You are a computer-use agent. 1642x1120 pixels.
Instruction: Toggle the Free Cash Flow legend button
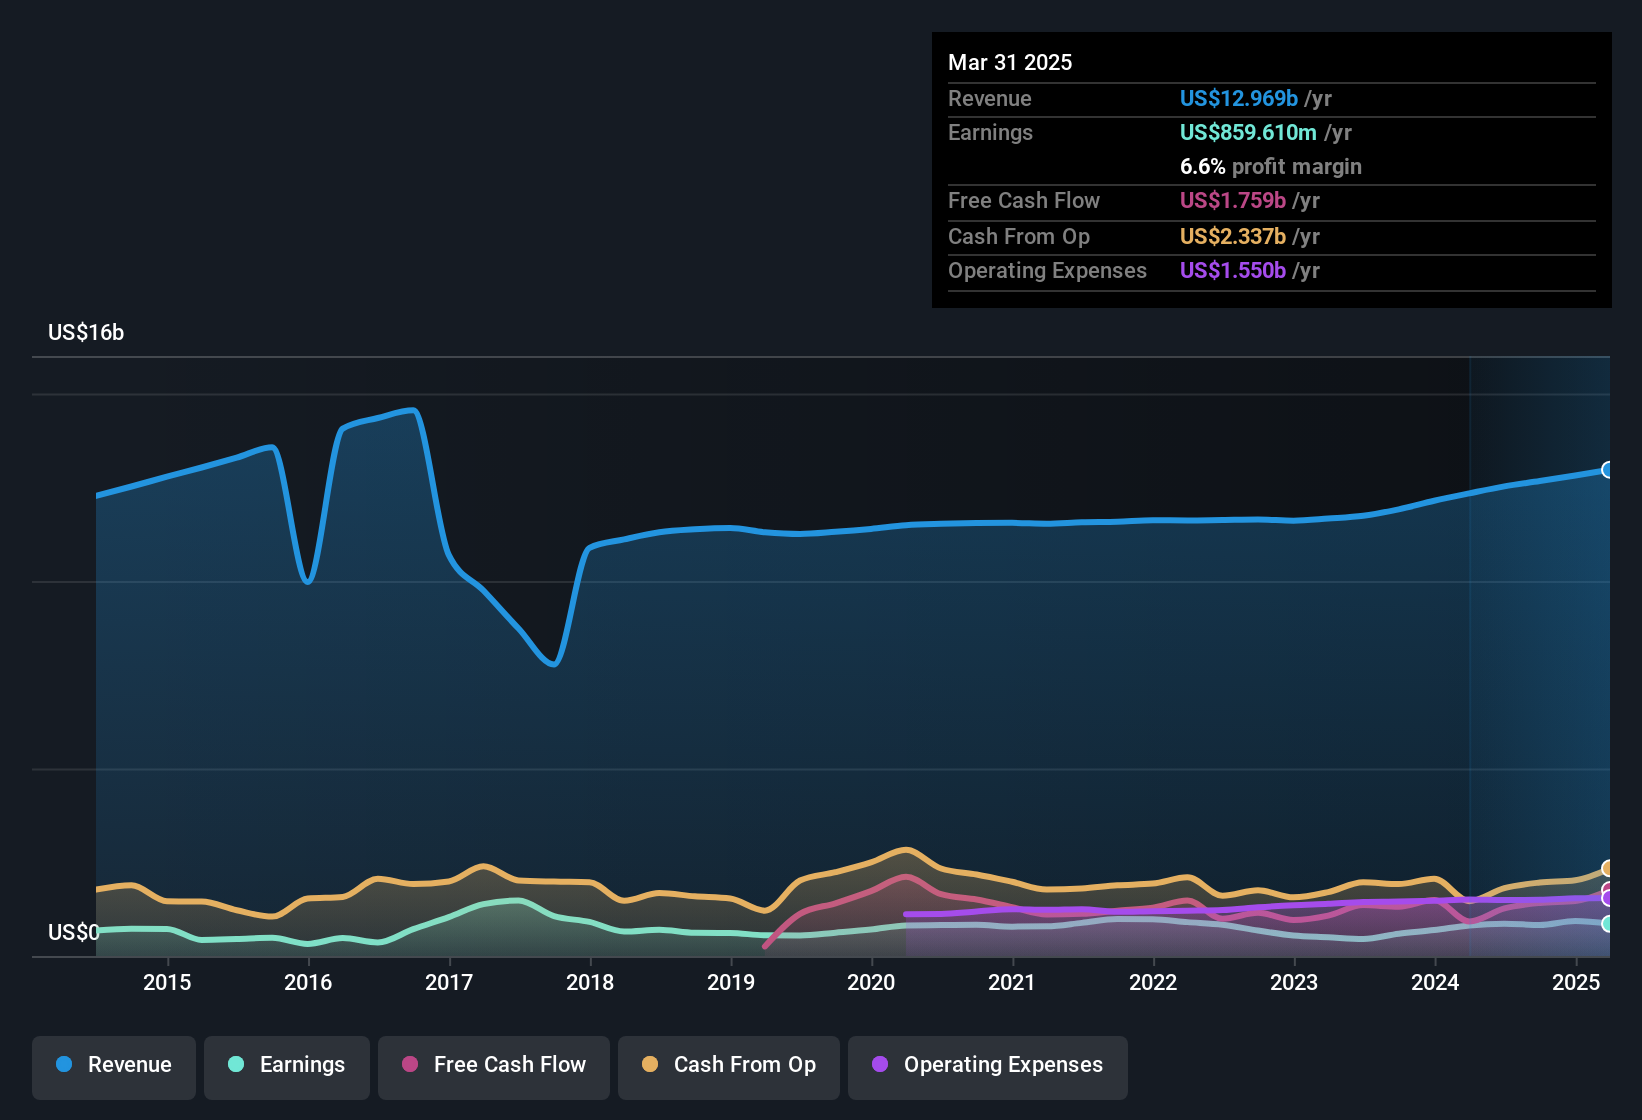[494, 1067]
